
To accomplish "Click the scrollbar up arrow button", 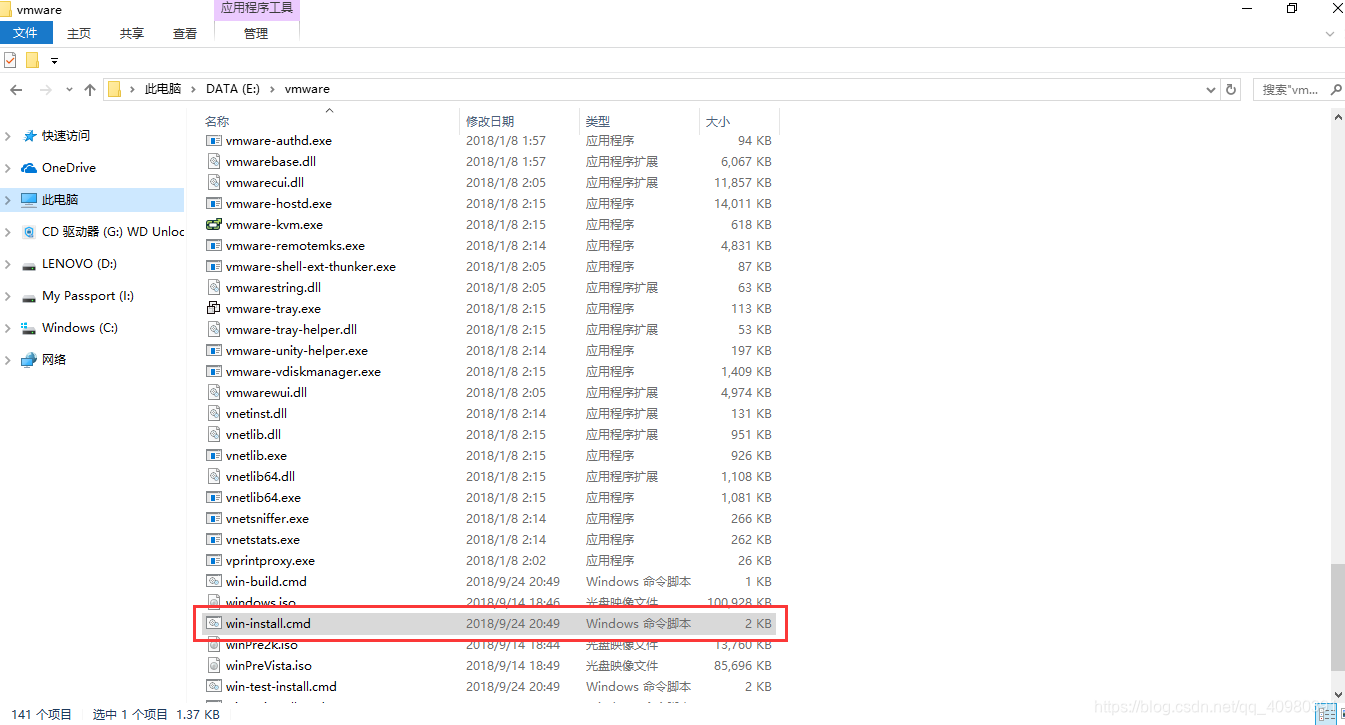I will point(1337,117).
